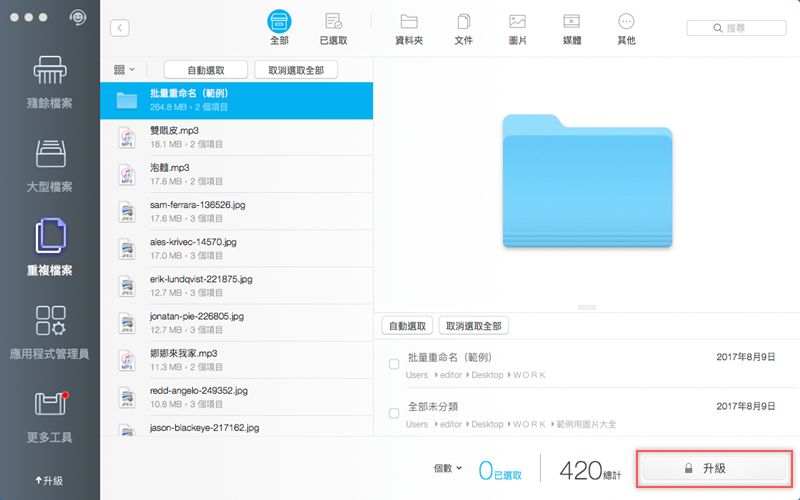Click 自動選取 in the detail panel

click(x=407, y=326)
